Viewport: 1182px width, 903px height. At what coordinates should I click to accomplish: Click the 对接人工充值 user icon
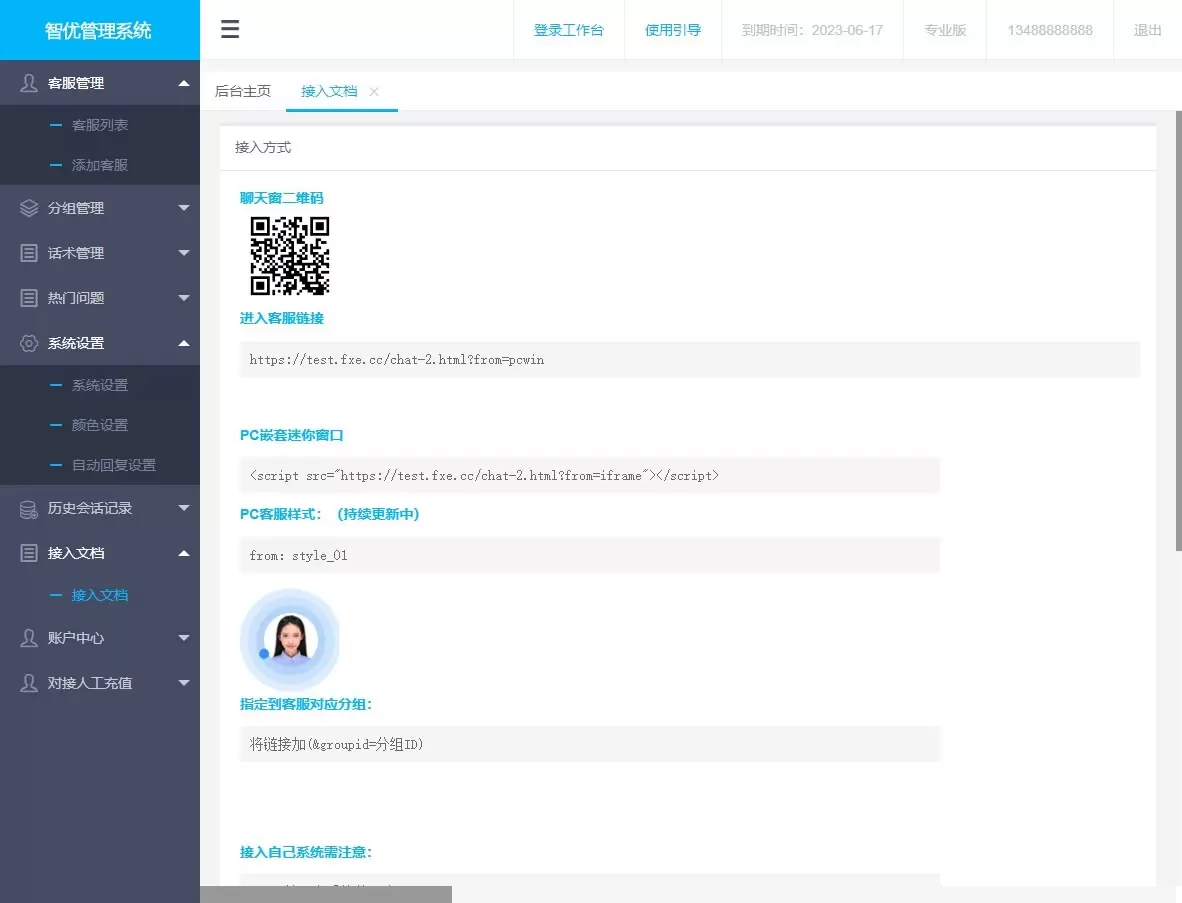tap(29, 683)
